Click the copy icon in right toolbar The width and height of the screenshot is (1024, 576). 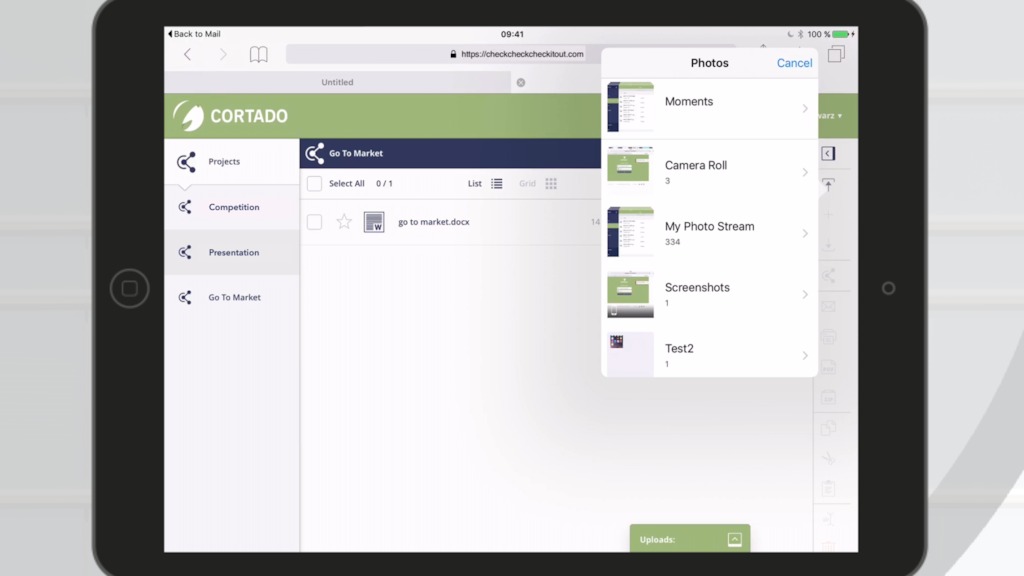[828, 428]
